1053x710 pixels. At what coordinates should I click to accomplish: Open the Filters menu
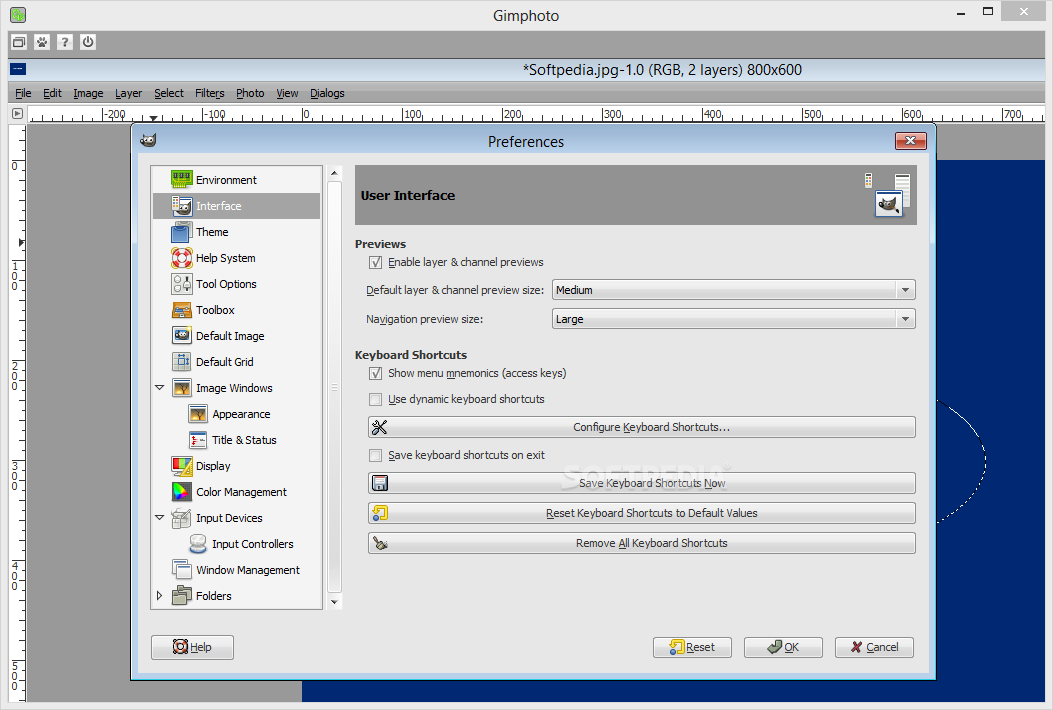[210, 93]
